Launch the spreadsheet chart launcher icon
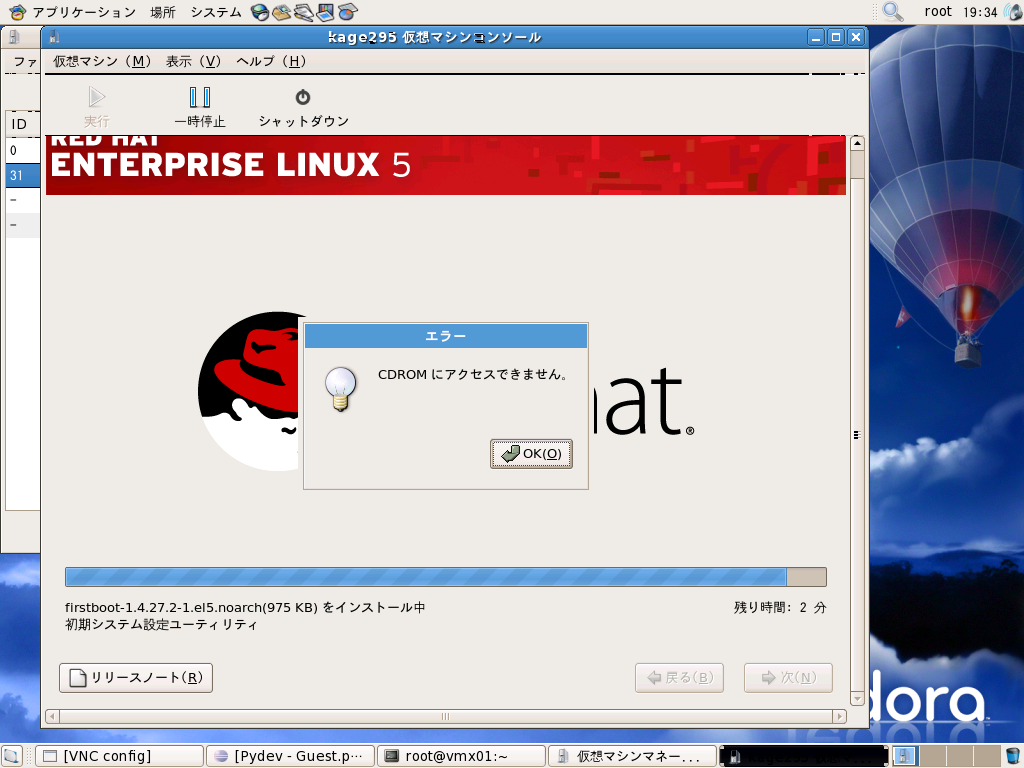The width and height of the screenshot is (1024, 768). click(x=347, y=12)
